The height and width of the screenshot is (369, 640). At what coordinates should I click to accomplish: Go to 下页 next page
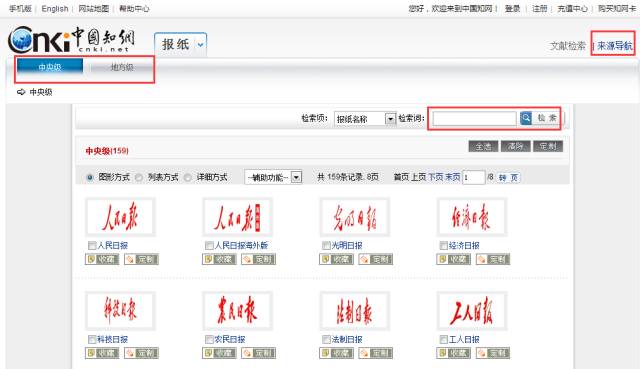click(436, 177)
